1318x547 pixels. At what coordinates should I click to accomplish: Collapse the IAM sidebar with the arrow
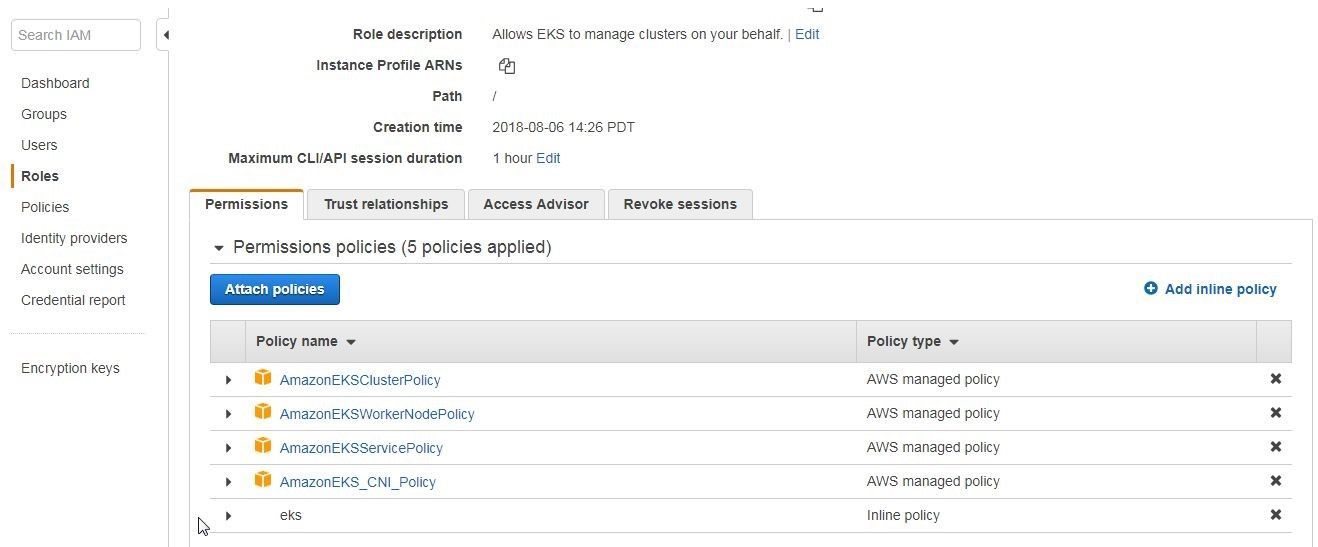[166, 35]
